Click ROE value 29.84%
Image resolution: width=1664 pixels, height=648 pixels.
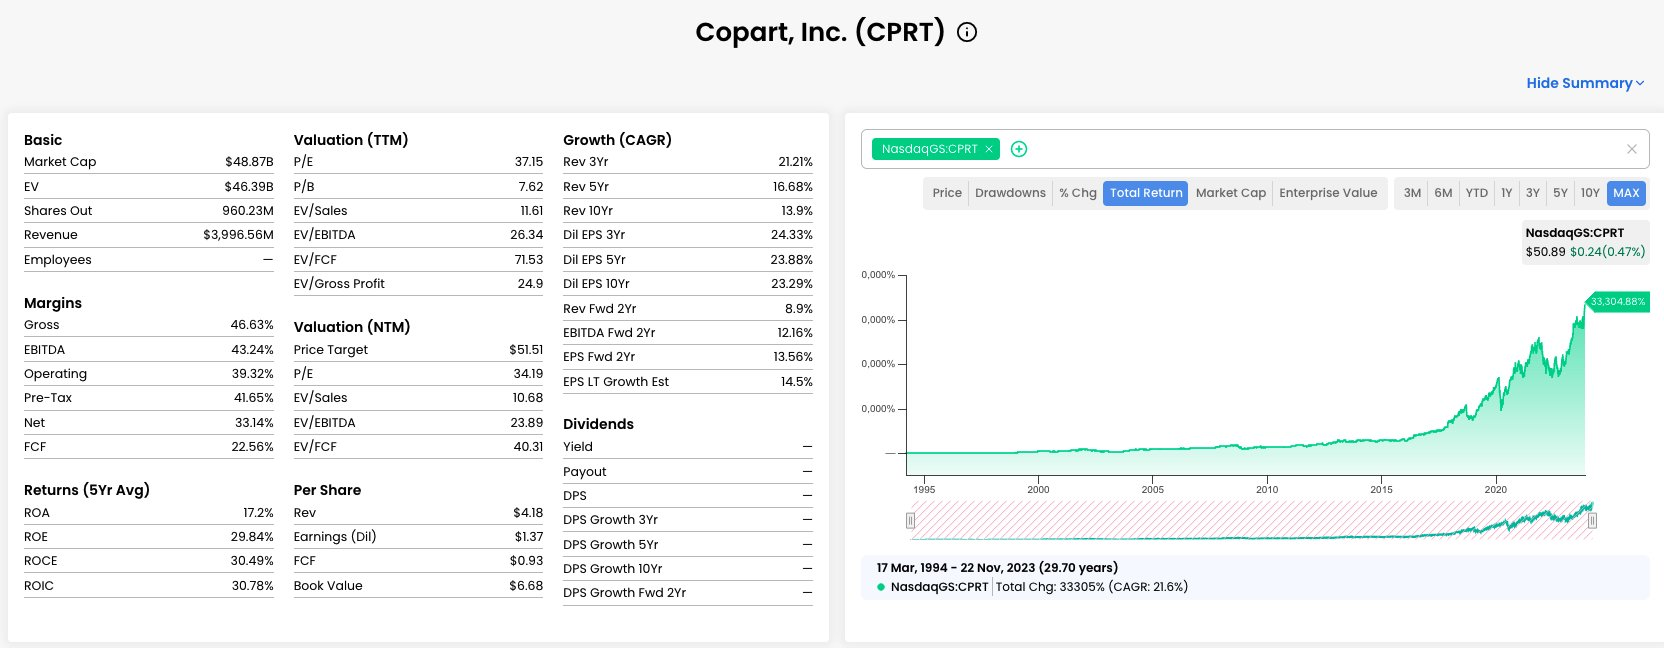coord(252,537)
